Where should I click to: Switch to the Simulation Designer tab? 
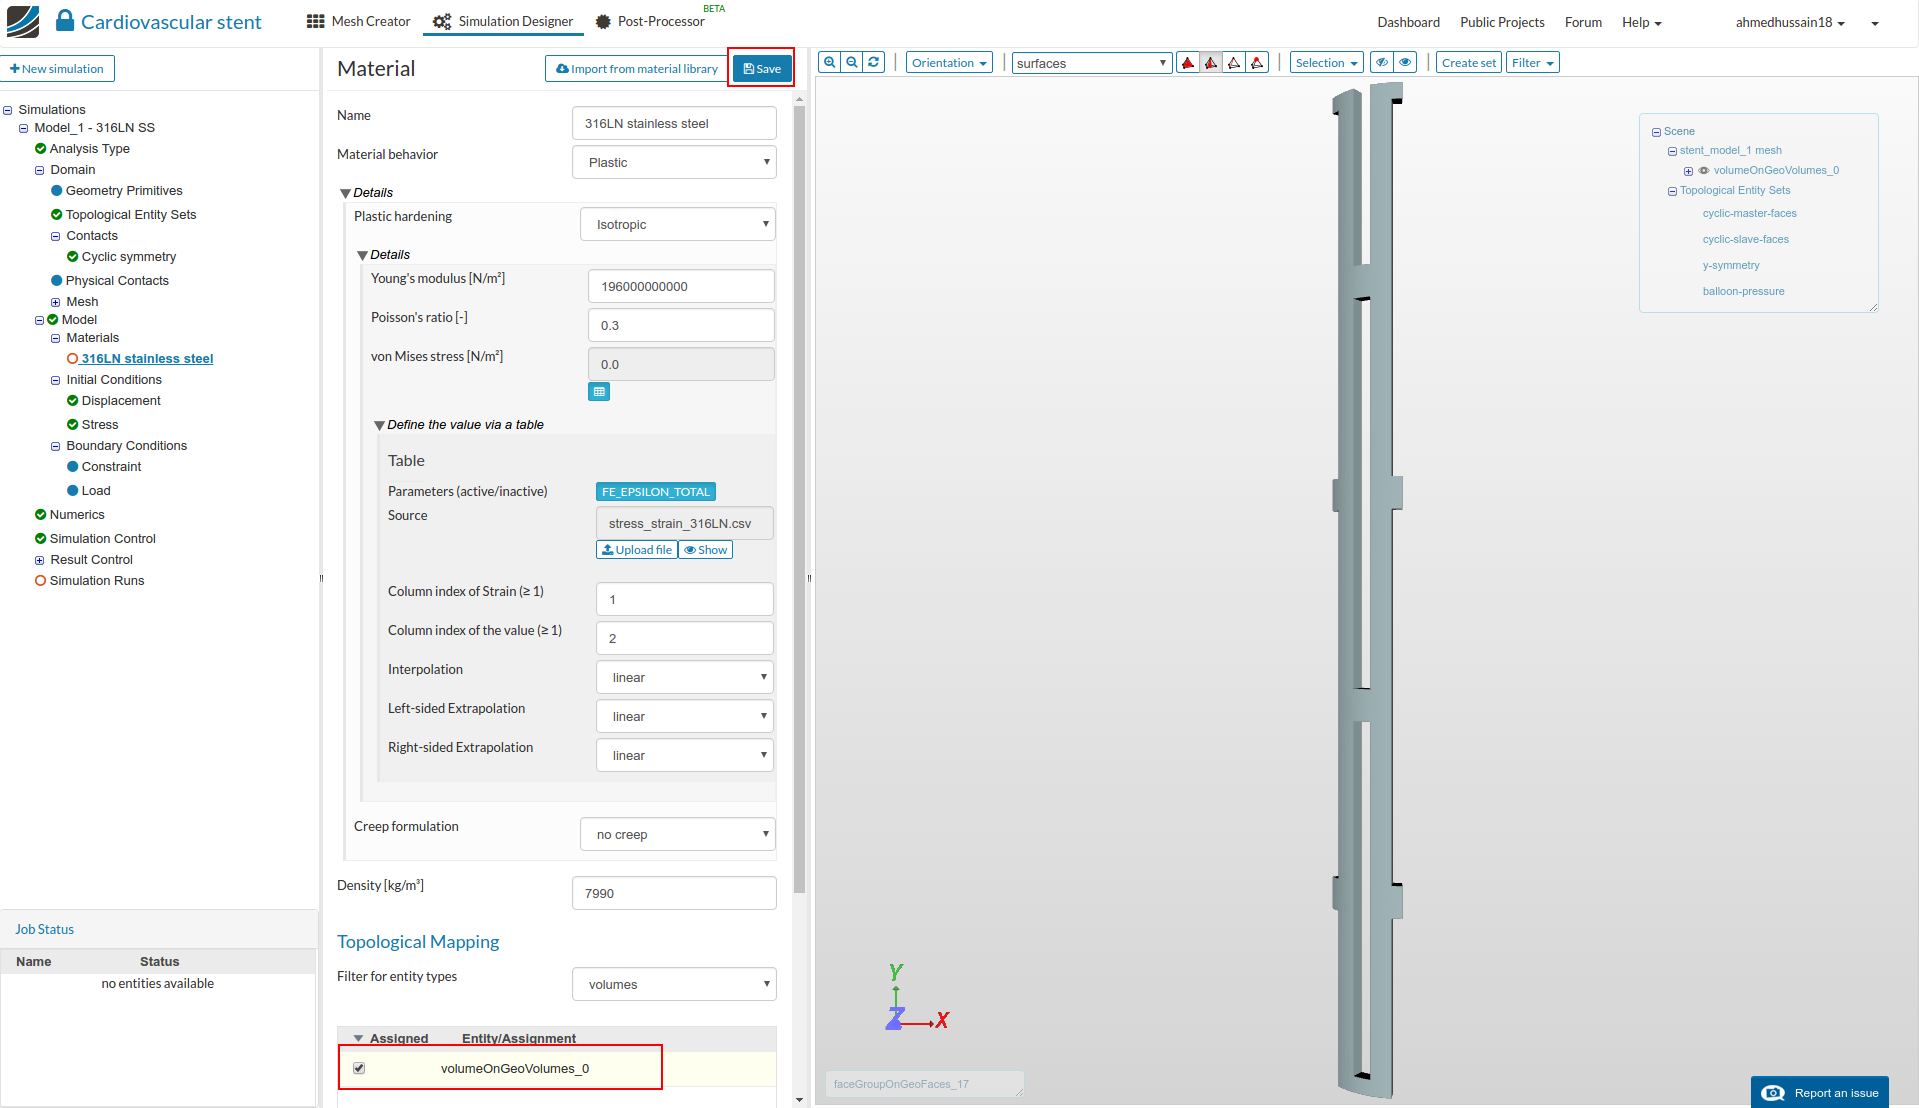(503, 21)
